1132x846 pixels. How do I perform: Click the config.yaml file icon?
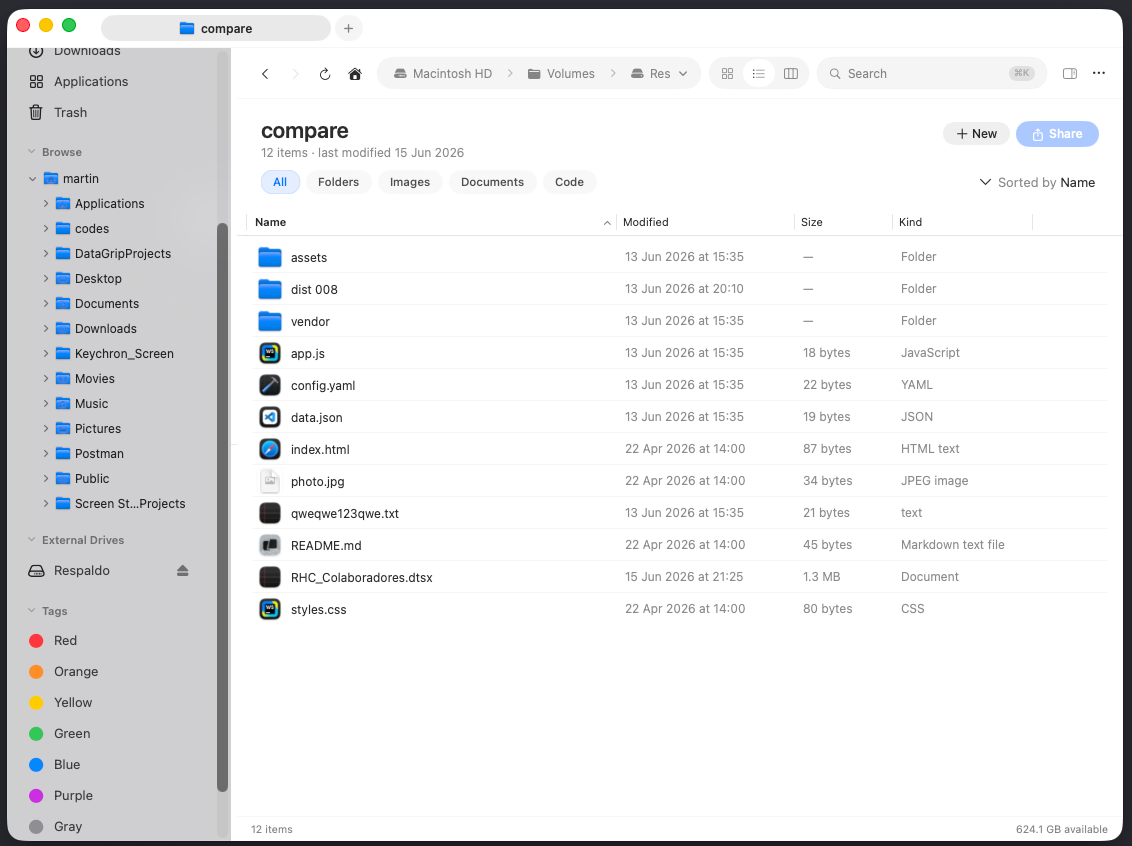270,385
